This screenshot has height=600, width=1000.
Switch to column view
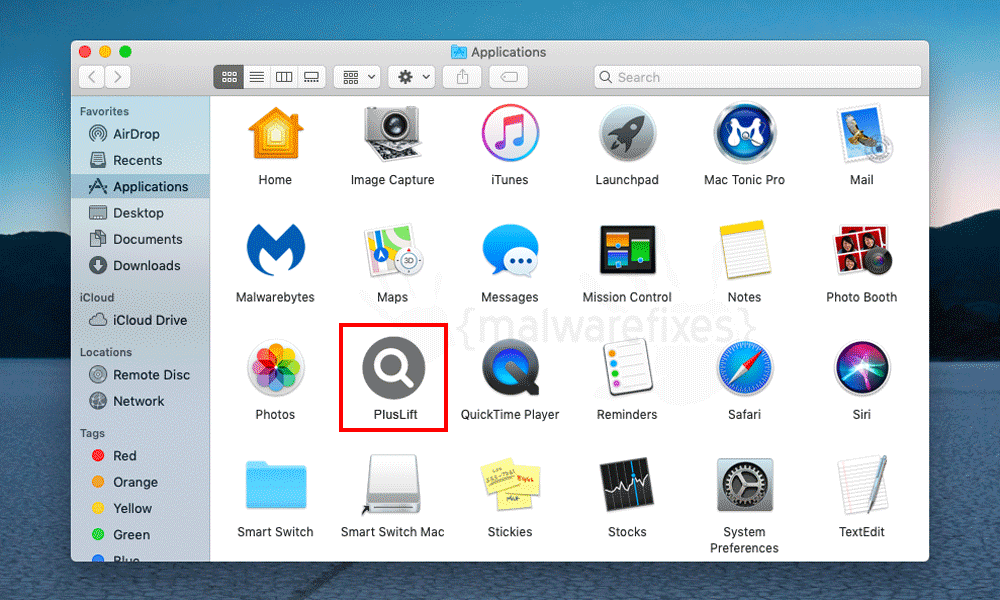tap(284, 77)
